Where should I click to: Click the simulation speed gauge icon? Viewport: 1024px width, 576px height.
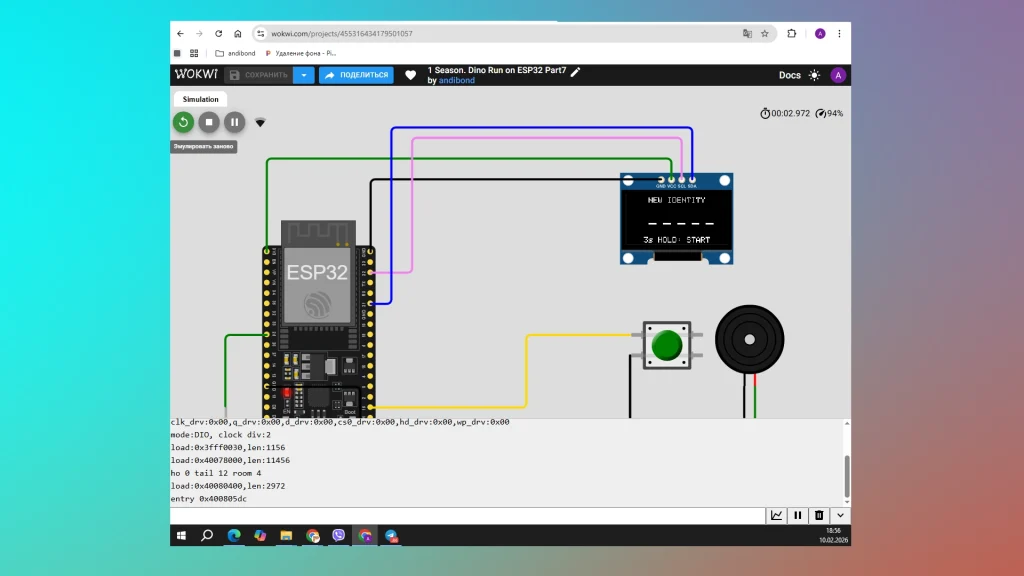[821, 114]
